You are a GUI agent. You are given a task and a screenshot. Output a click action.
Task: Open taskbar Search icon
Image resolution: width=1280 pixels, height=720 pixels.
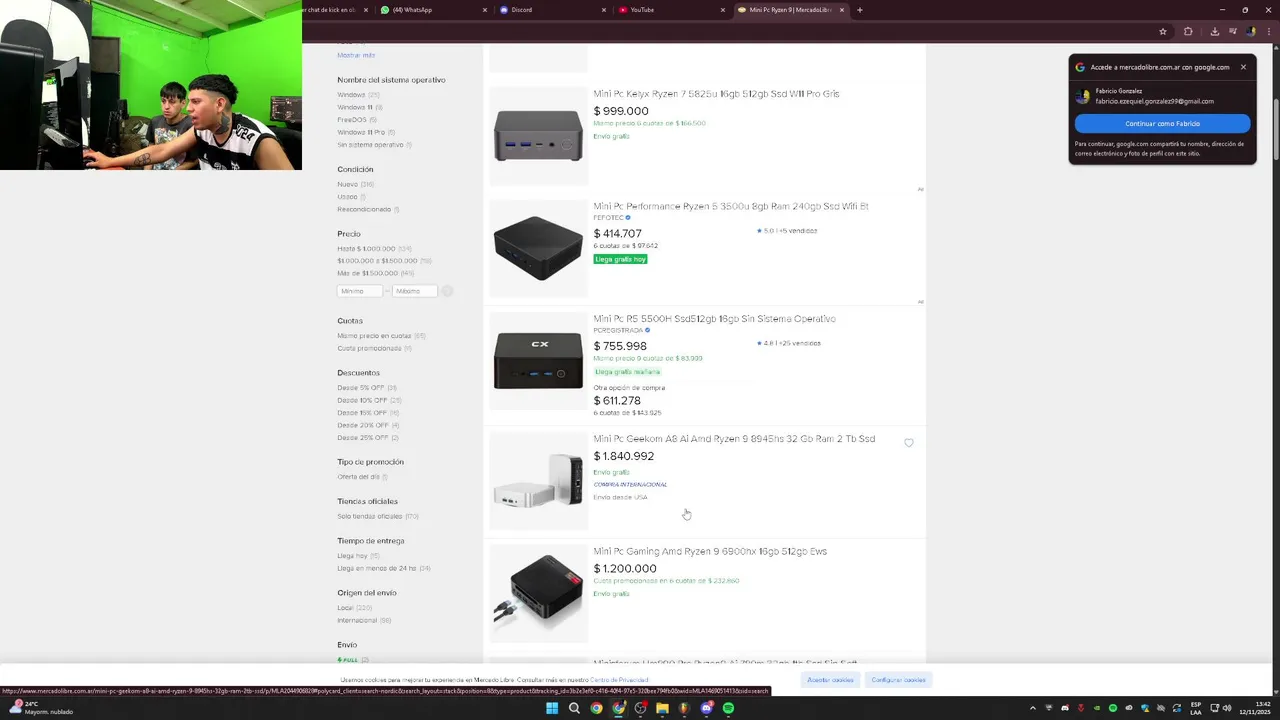coord(574,708)
